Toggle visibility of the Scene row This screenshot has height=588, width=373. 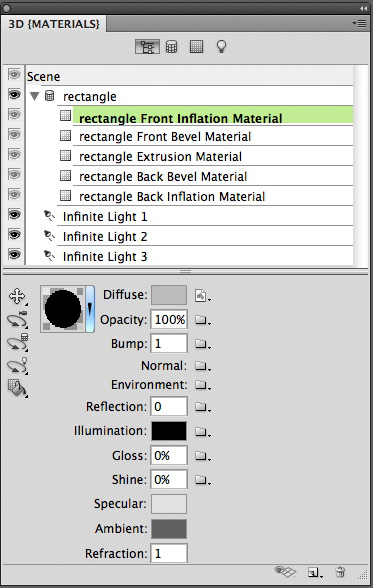tap(14, 74)
